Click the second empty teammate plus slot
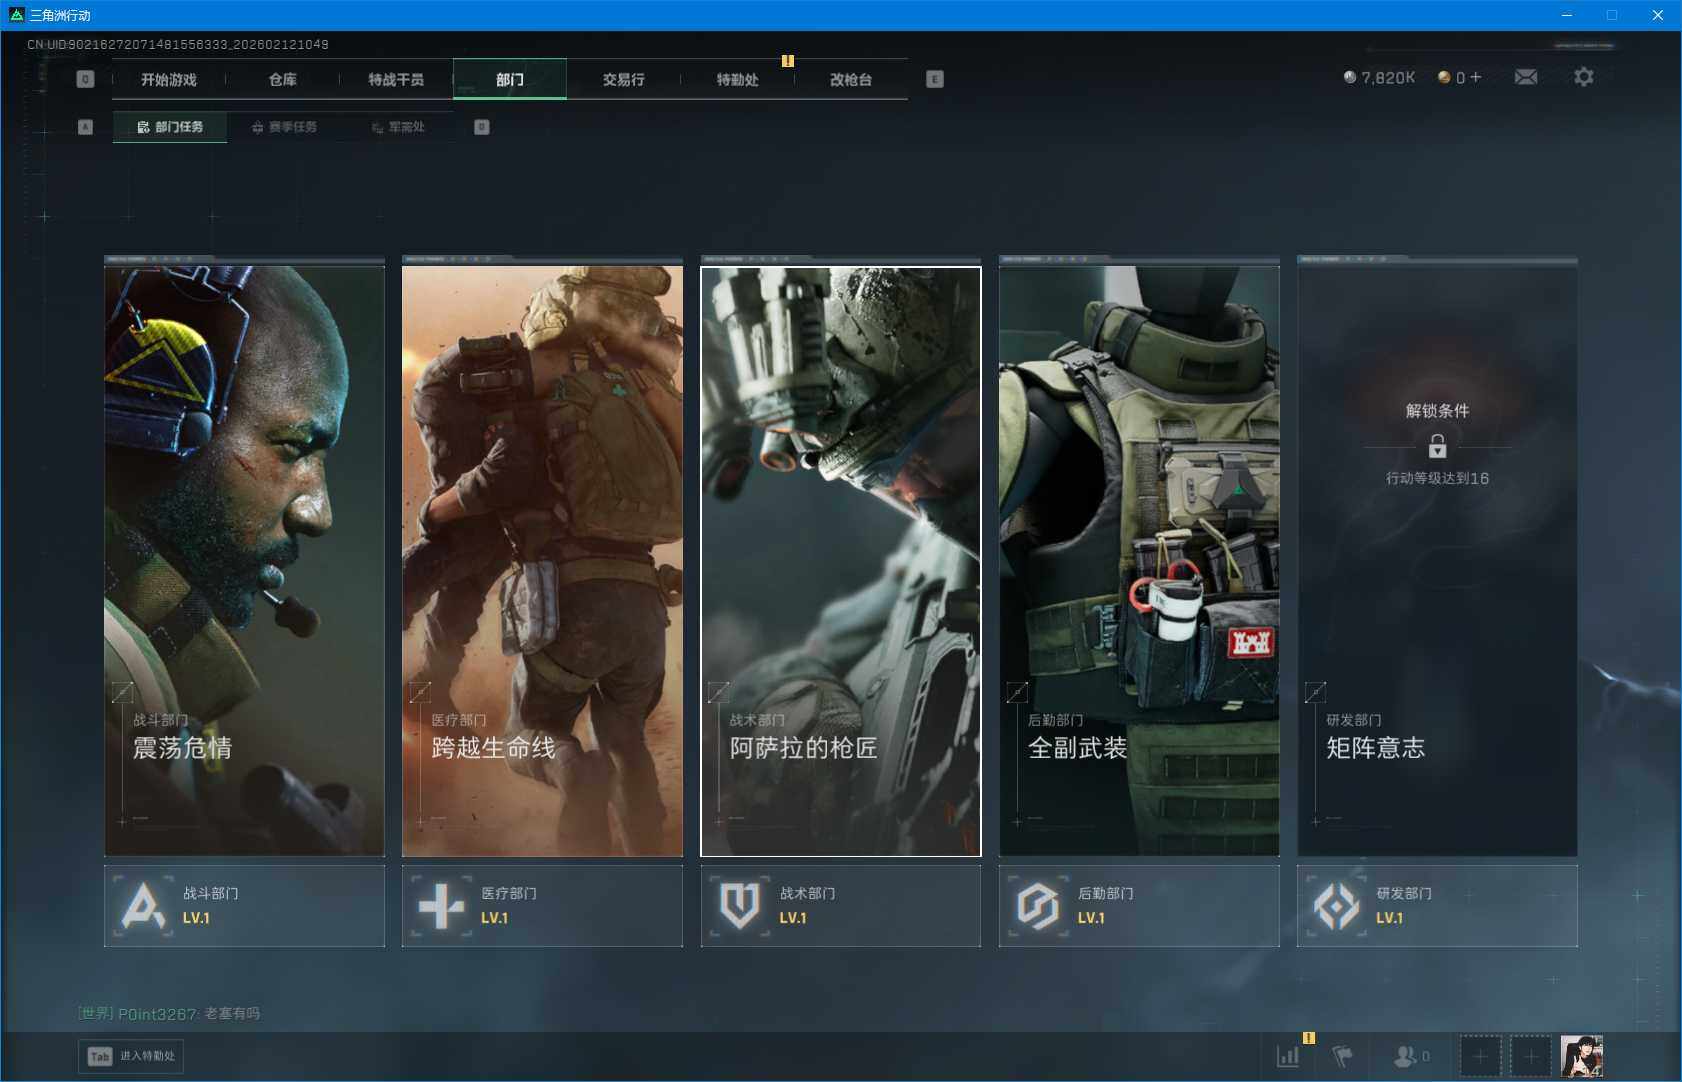Image resolution: width=1682 pixels, height=1082 pixels. (x=1530, y=1056)
